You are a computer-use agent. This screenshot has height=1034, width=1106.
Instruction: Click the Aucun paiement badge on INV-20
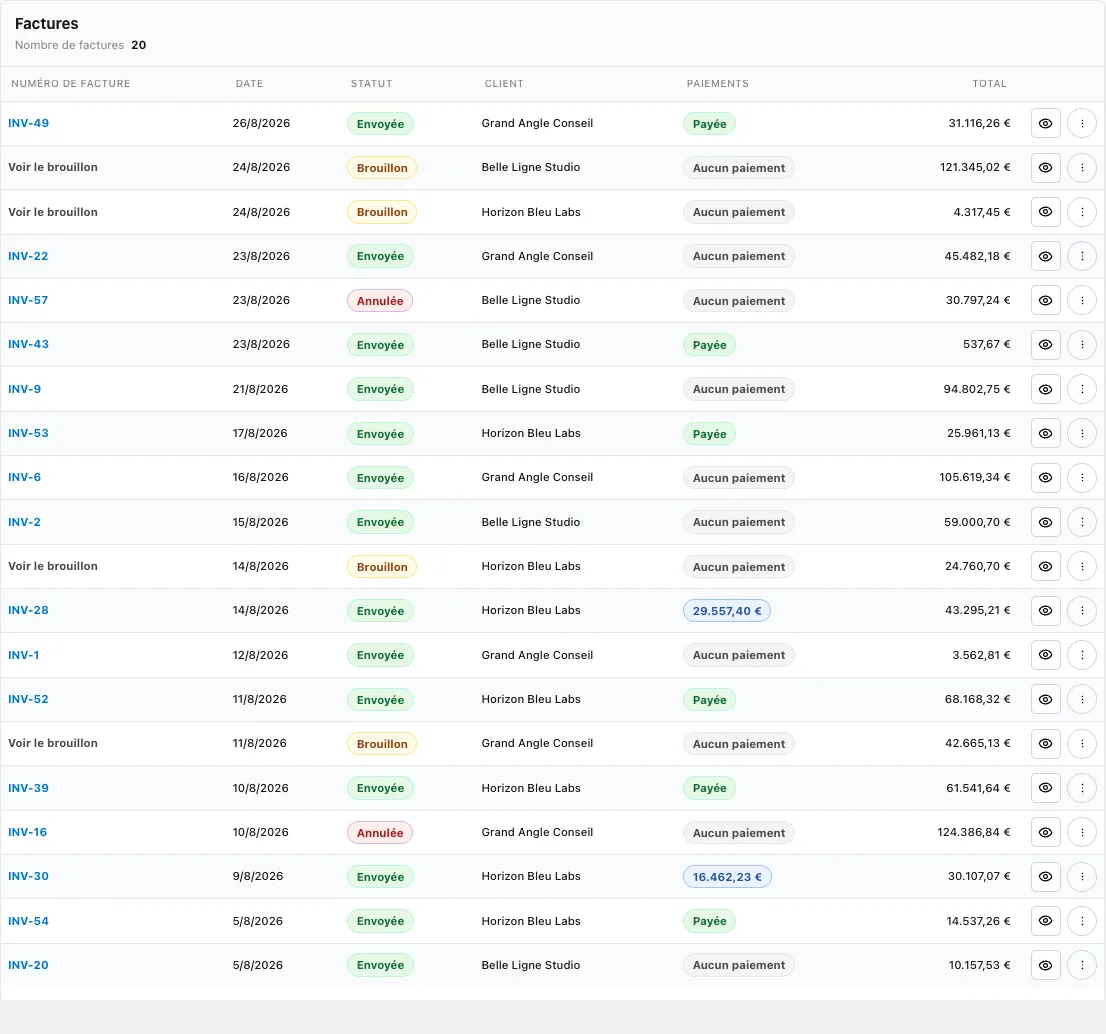tap(739, 966)
